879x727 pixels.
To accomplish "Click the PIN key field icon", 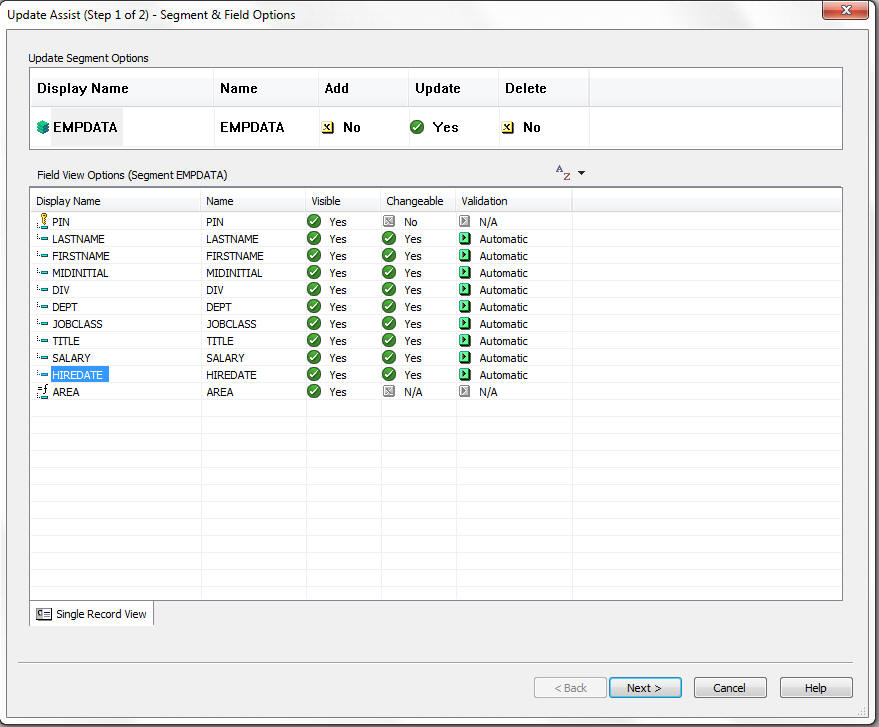I will 42,221.
